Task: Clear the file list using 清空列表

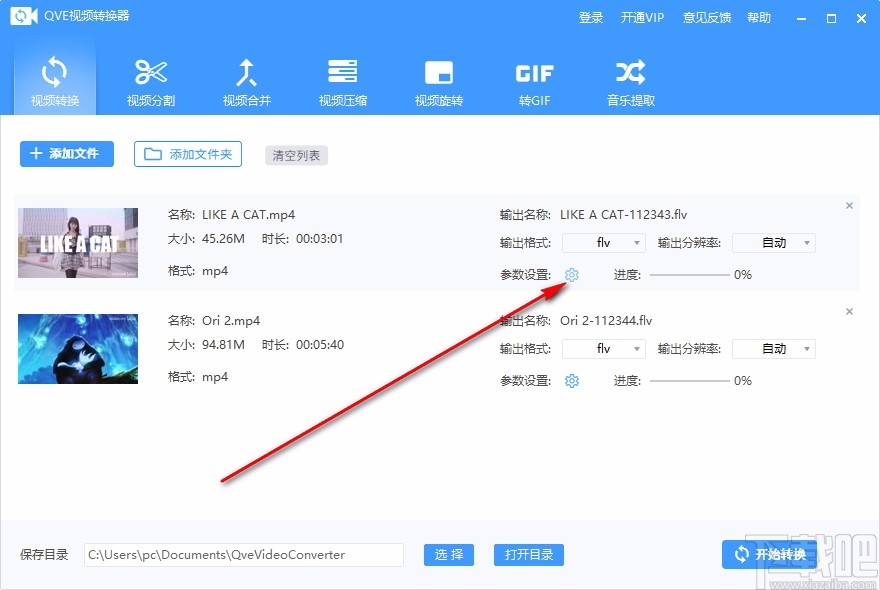Action: 296,155
